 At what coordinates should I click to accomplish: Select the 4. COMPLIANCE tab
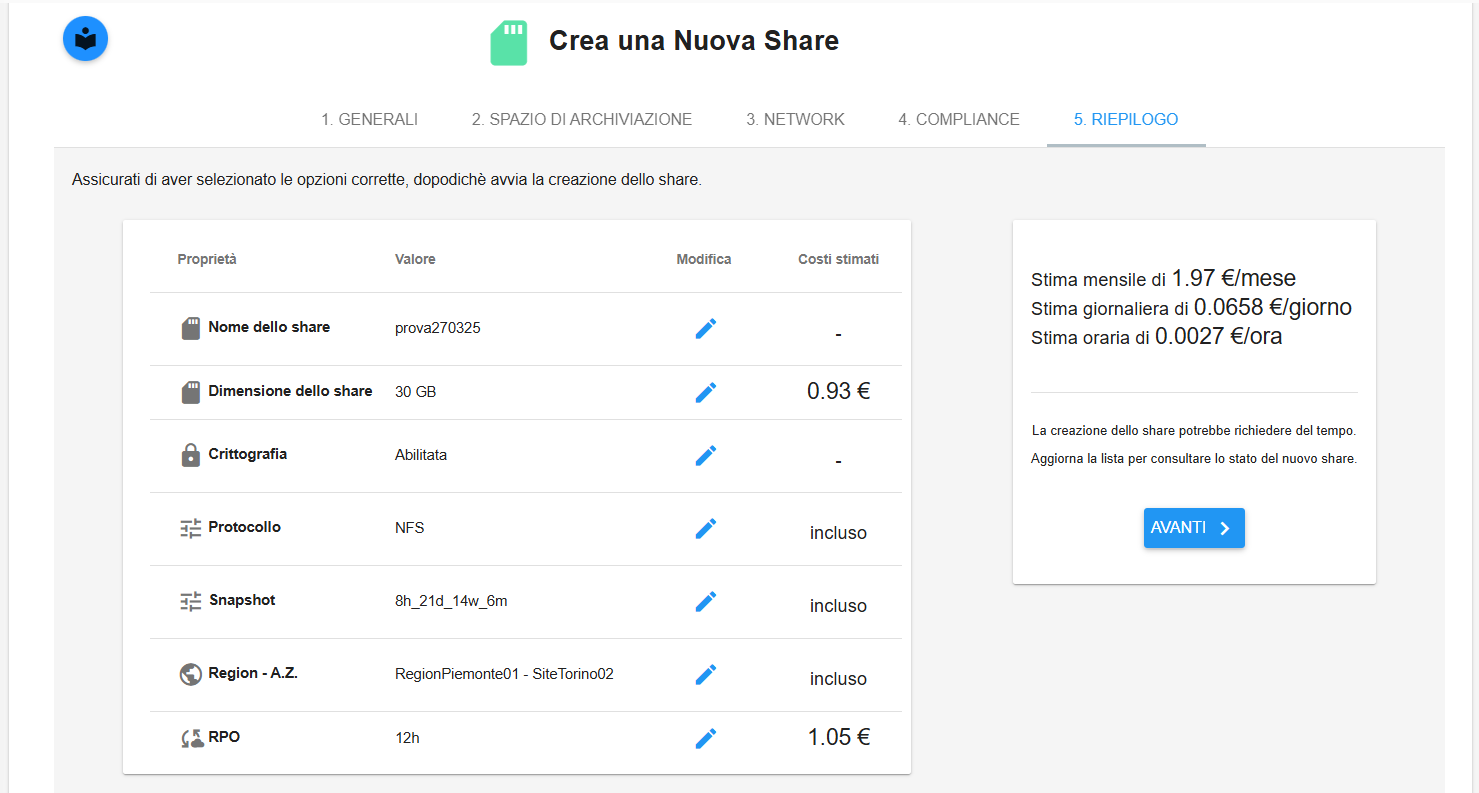coord(959,119)
